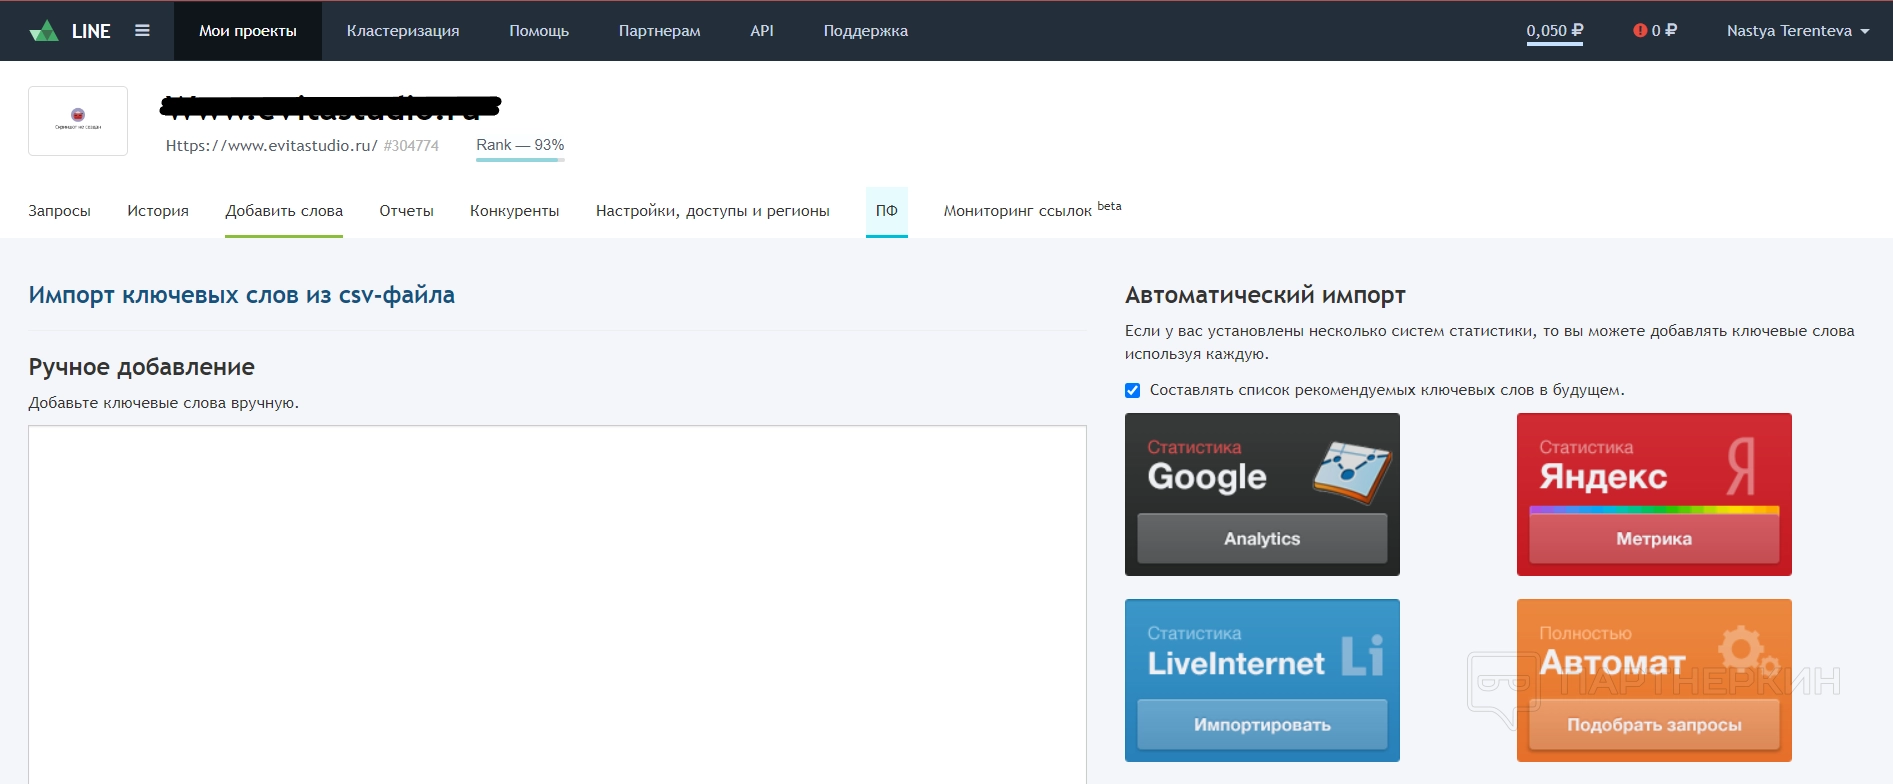Switch to the История tab
This screenshot has width=1893, height=784.
click(x=158, y=211)
